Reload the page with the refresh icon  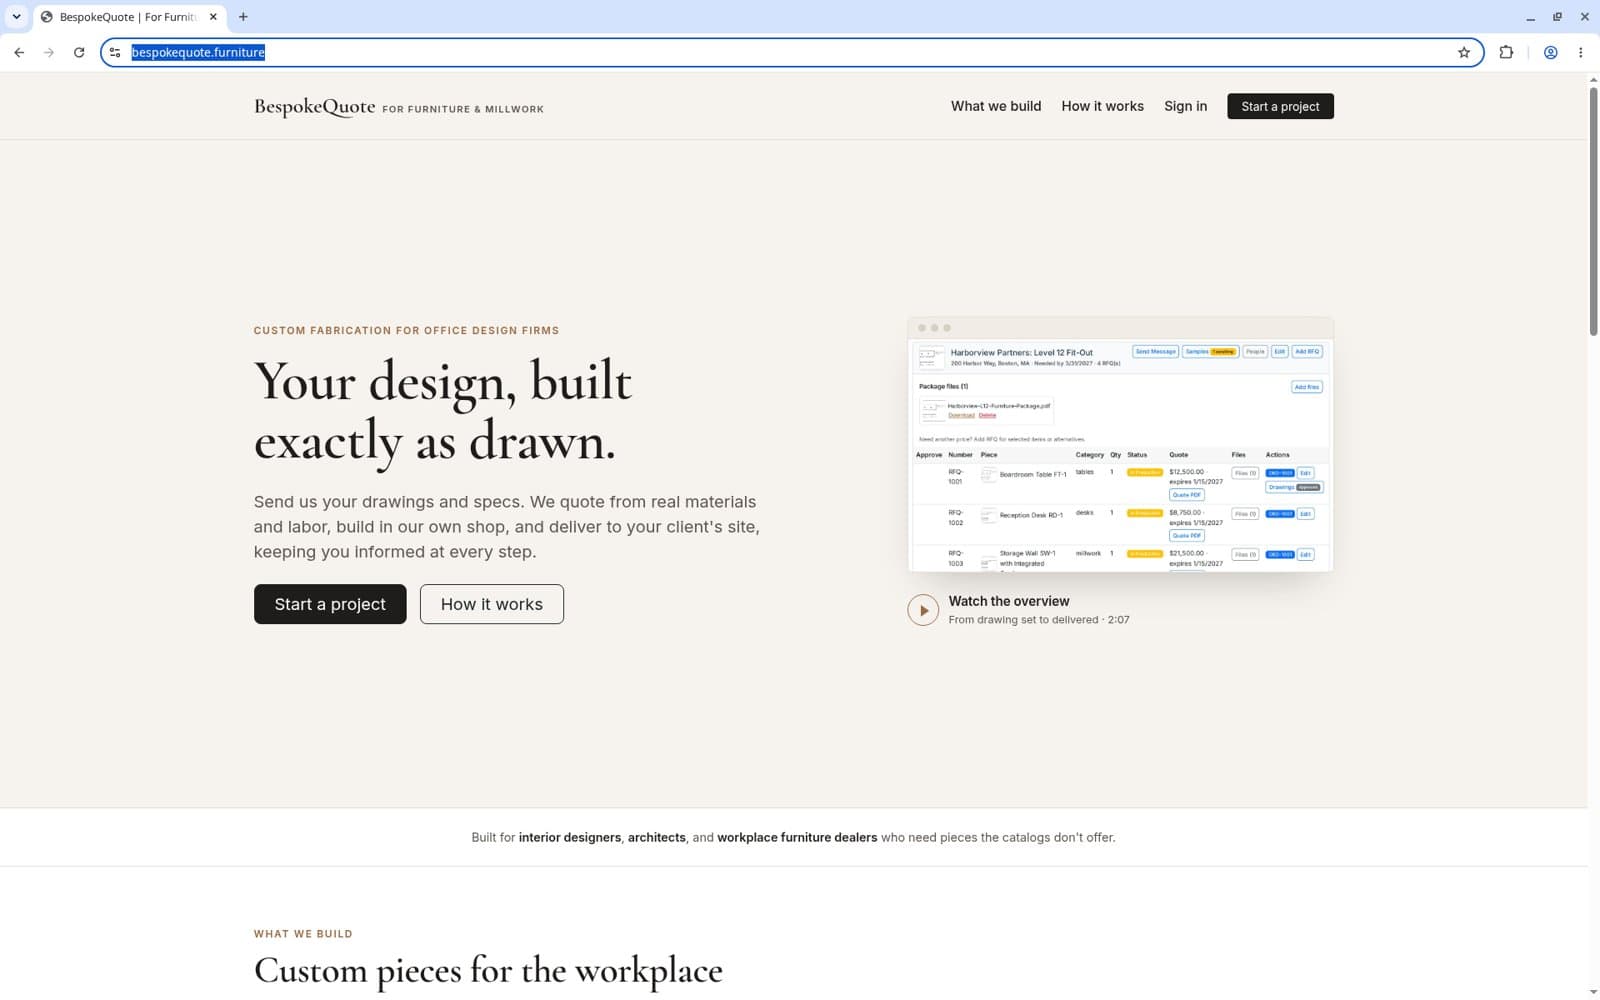coord(79,52)
